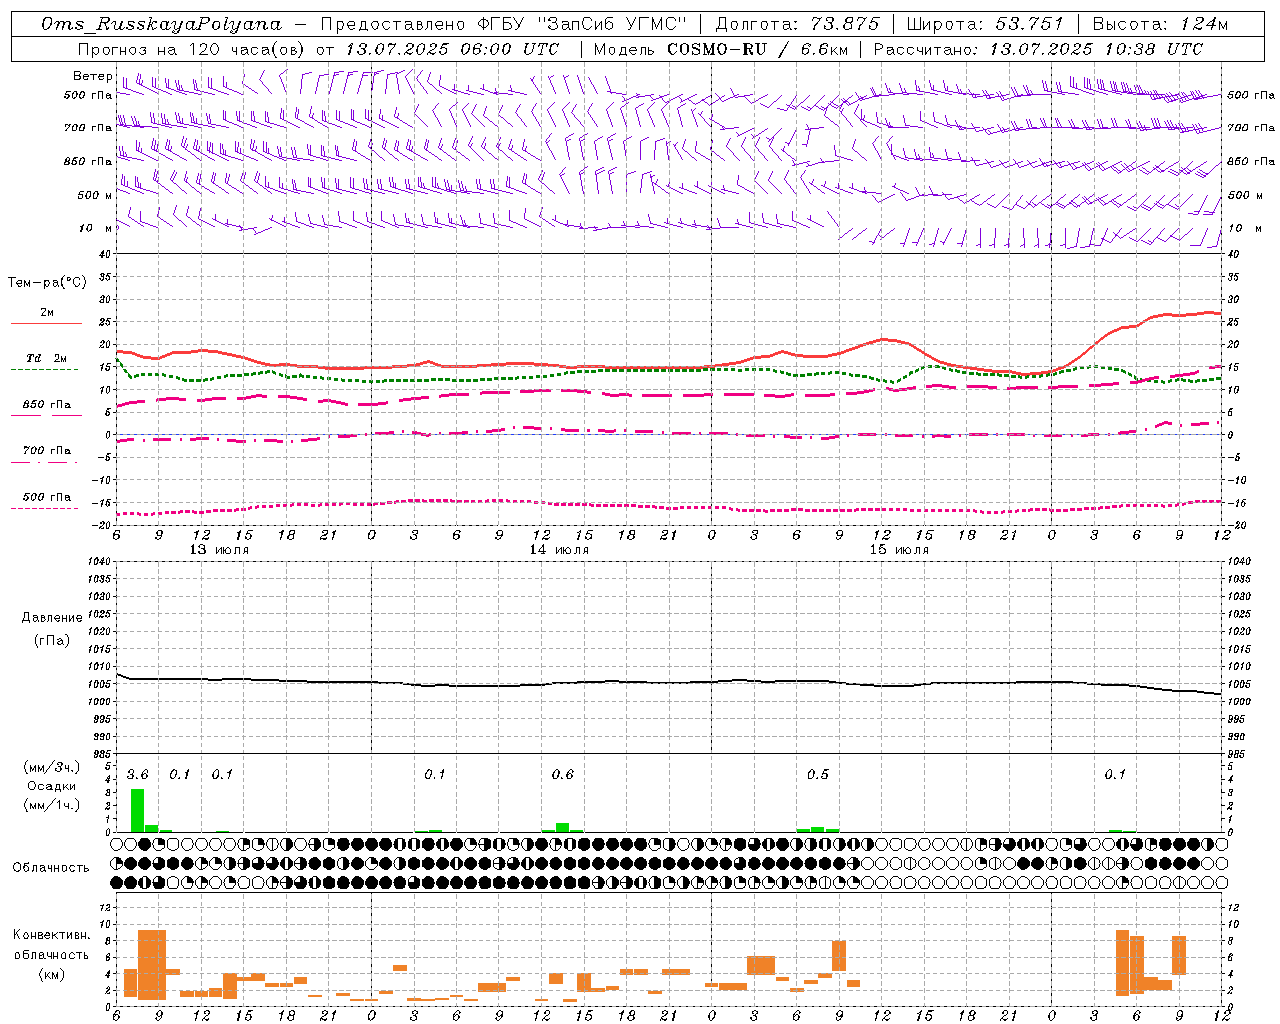Click the Td 2м dew point legend label
This screenshot has width=1280, height=1024.
[x=47, y=358]
